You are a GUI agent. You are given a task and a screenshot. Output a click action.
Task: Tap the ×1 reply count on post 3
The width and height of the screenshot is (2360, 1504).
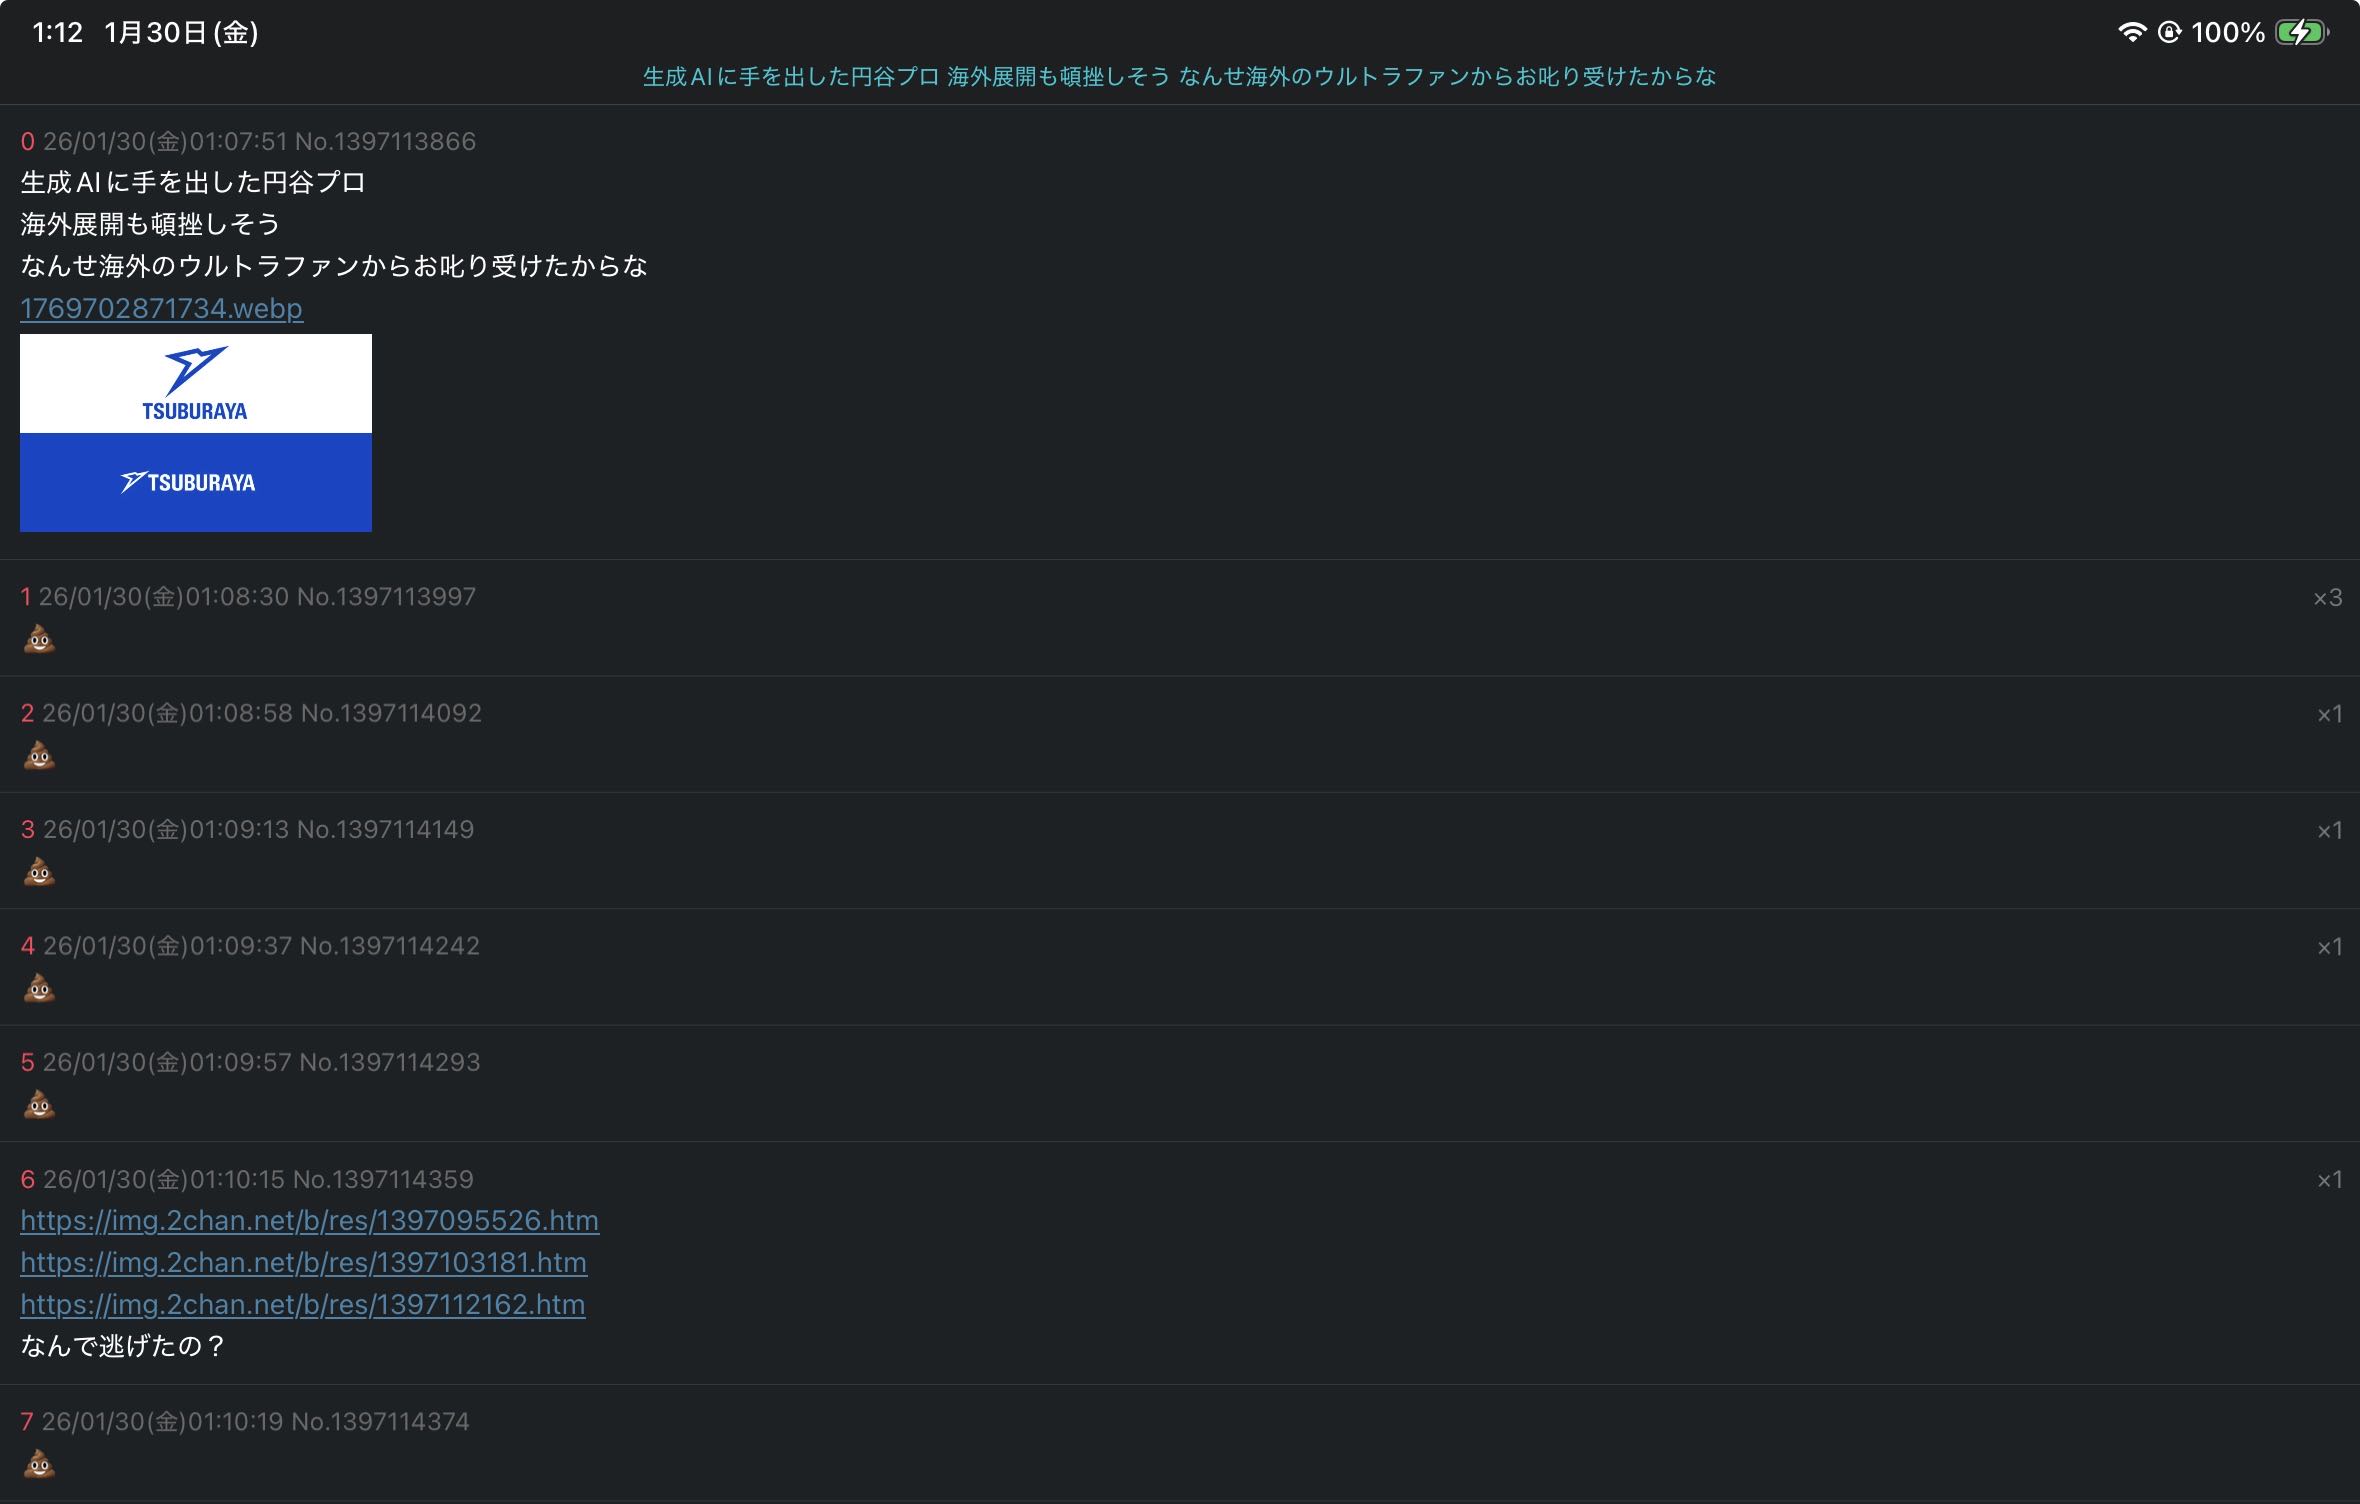point(2329,830)
